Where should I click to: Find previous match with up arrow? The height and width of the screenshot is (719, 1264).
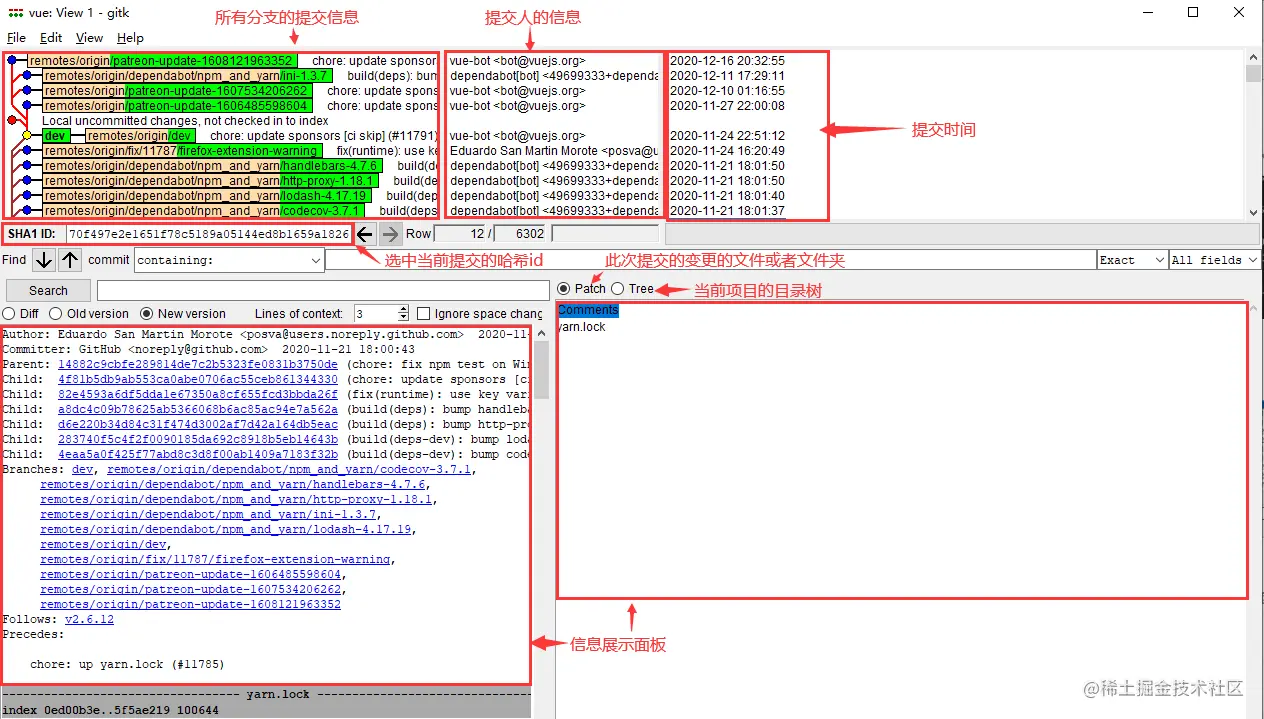(69, 260)
